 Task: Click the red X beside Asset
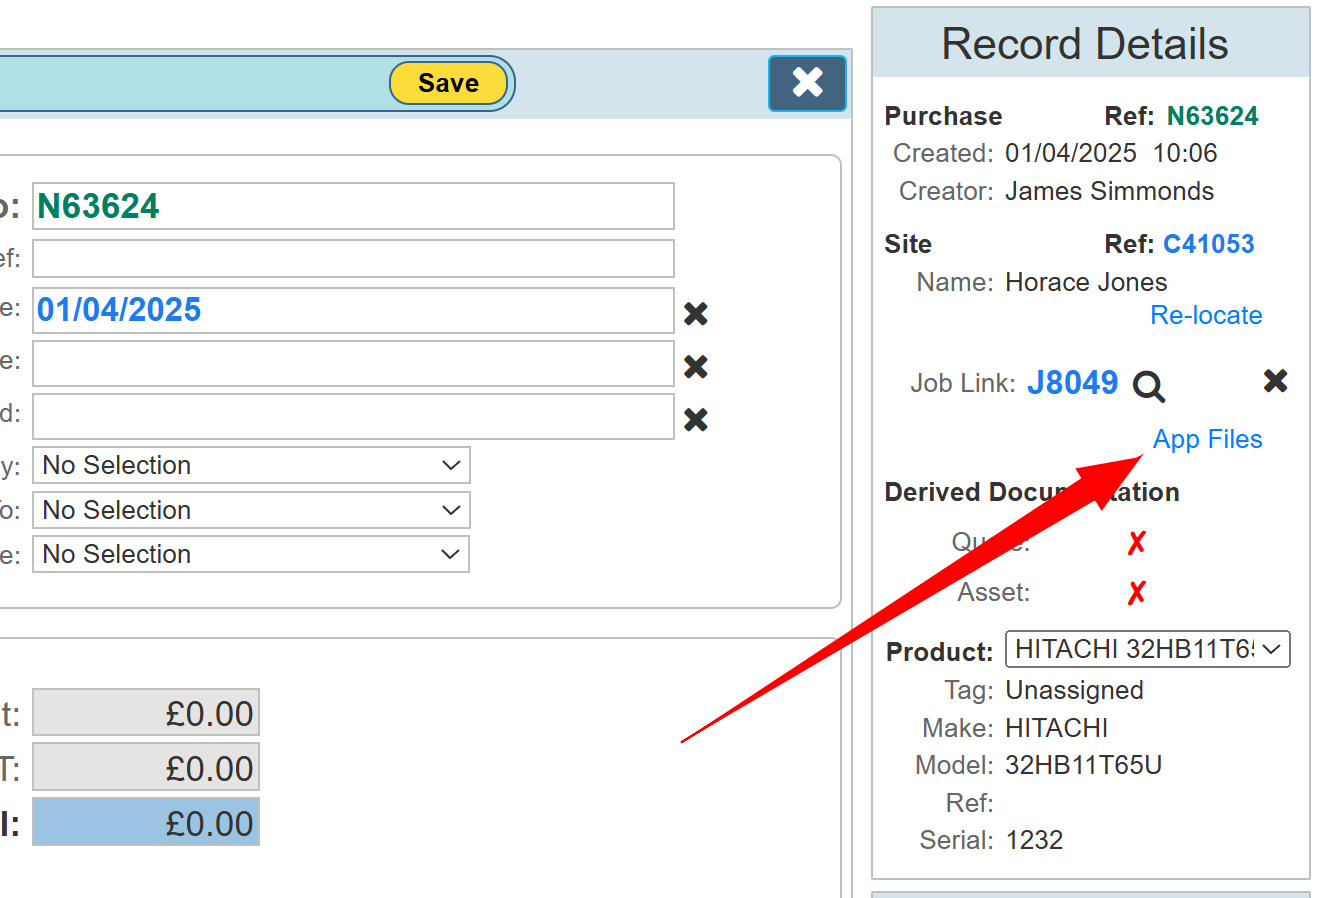tap(1136, 593)
